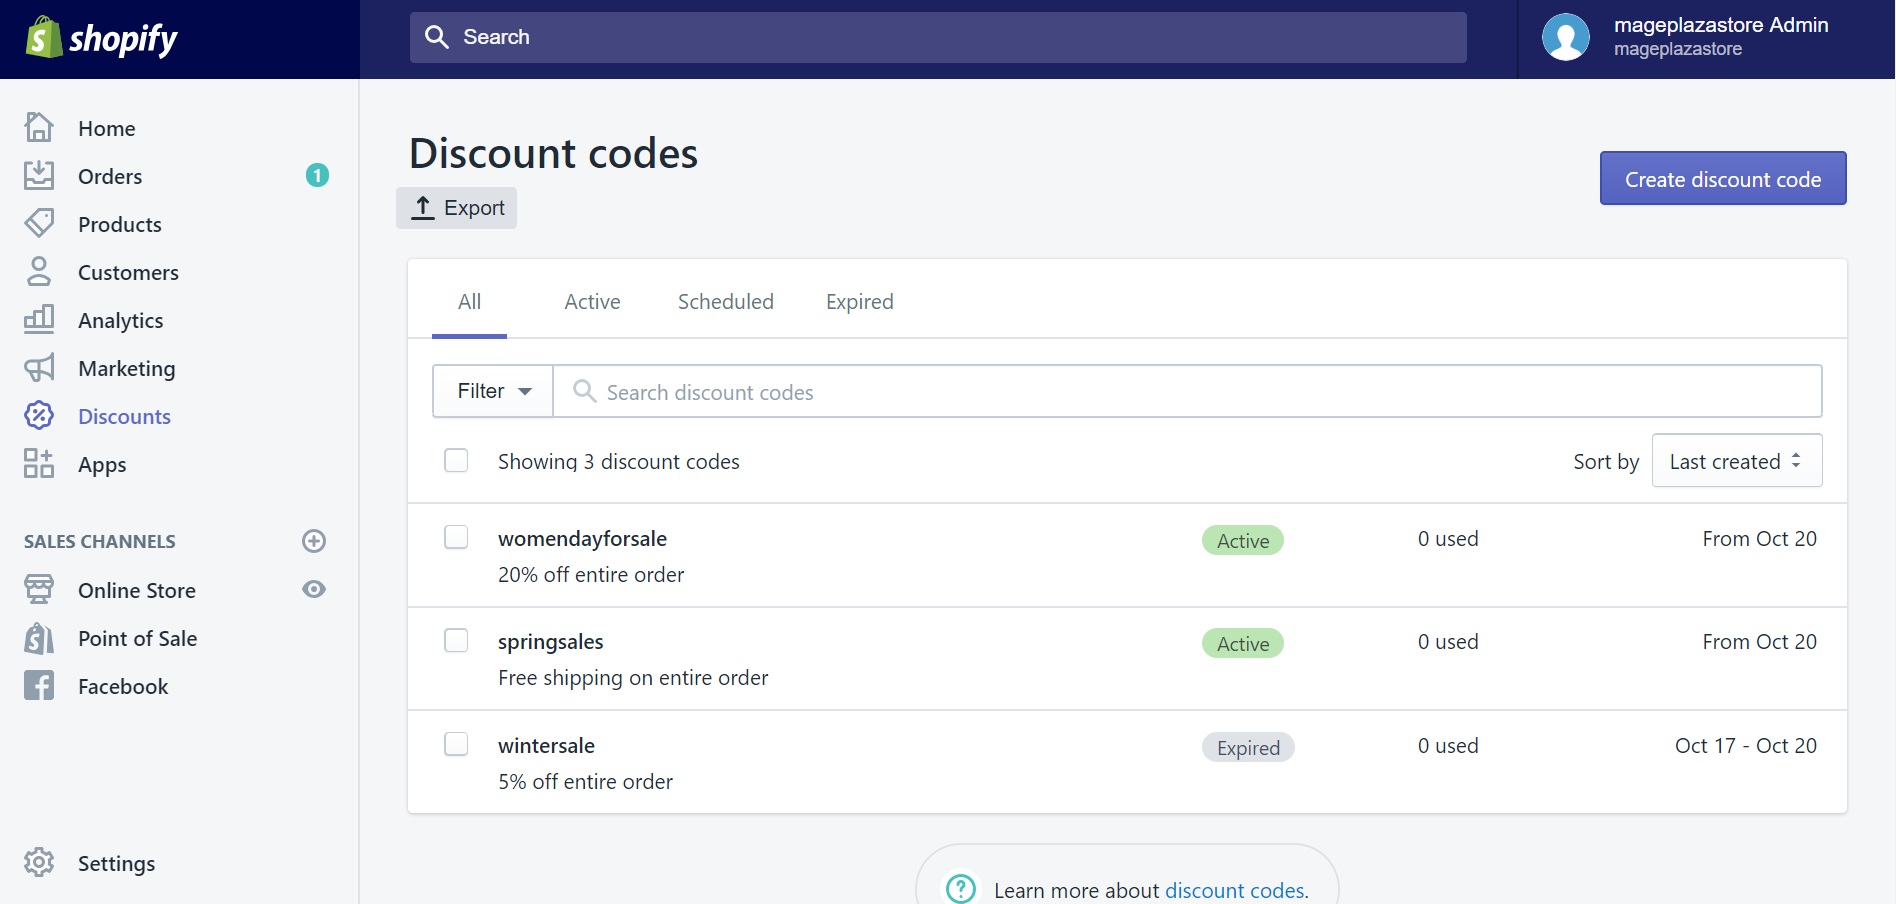Click the Active badge for springsales
This screenshot has height=904, width=1896.
point(1243,643)
